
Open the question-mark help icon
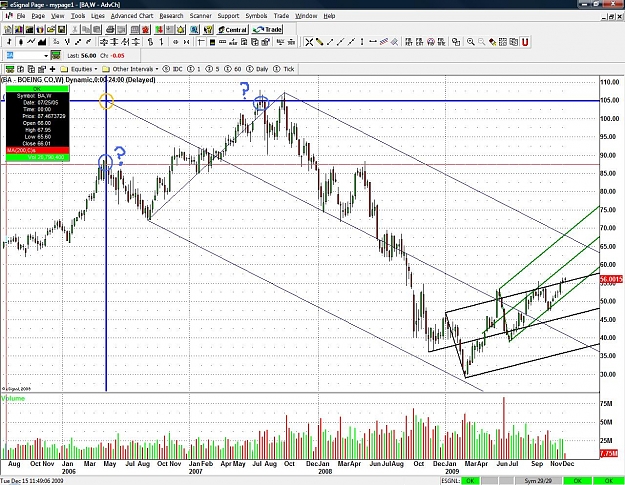(x=208, y=29)
